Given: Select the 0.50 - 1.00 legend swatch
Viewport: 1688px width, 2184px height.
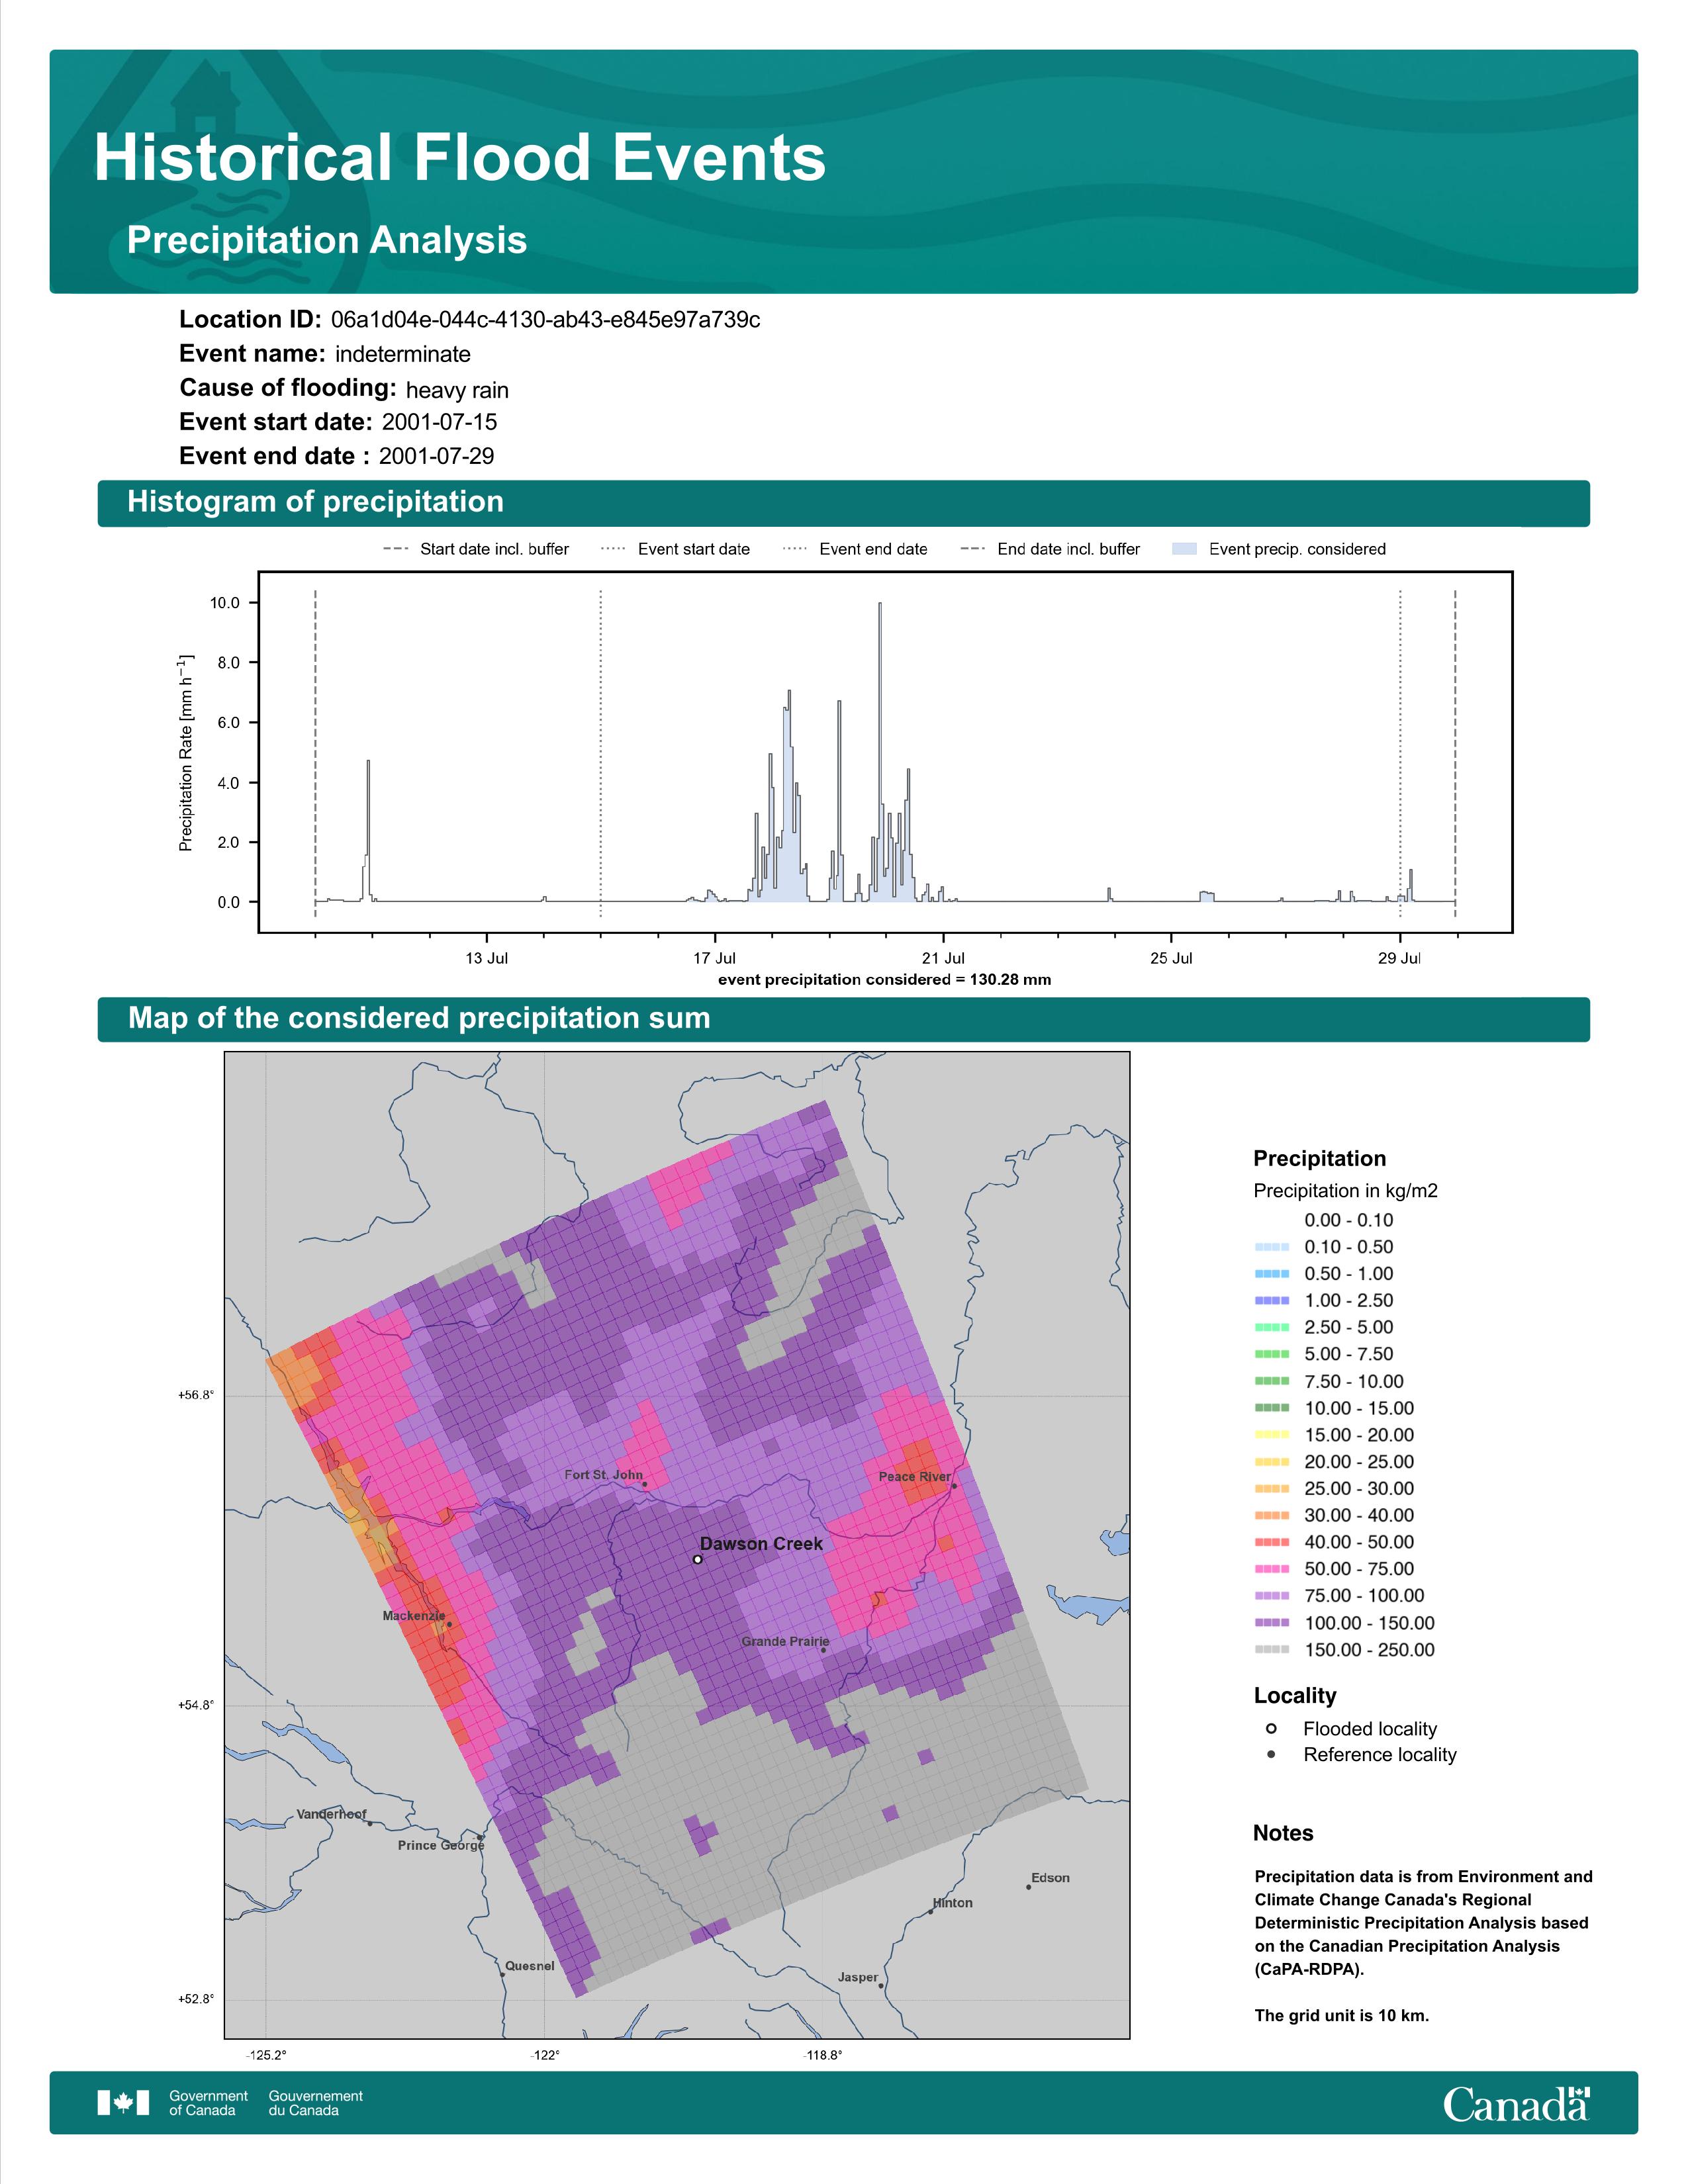Looking at the screenshot, I should [x=1272, y=1274].
